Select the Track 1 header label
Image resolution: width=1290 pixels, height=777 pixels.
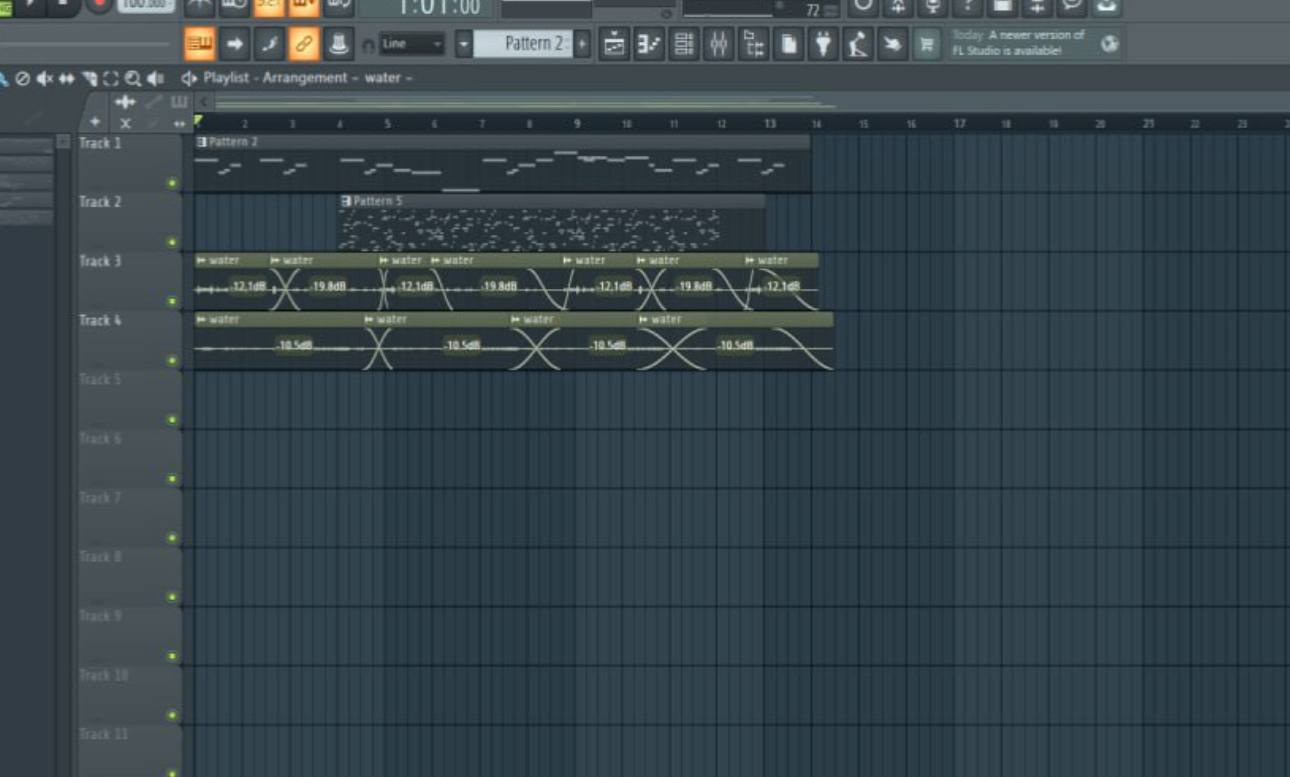tap(100, 143)
